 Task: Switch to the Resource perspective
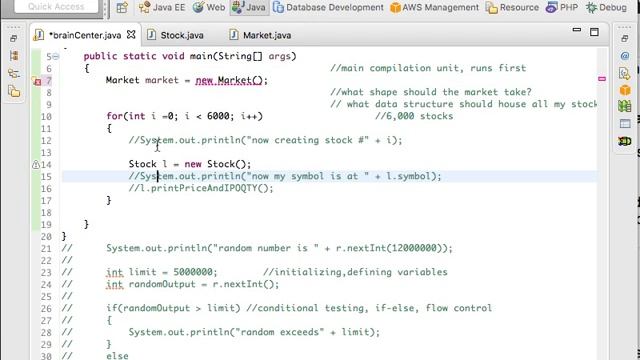pyautogui.click(x=512, y=7)
